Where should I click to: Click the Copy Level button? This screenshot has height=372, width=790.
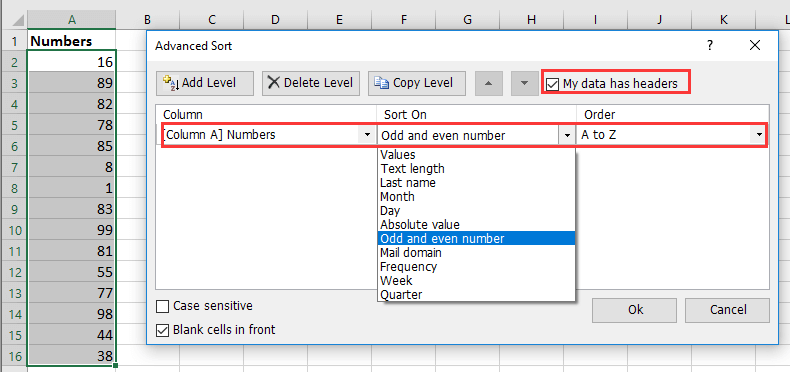point(417,83)
